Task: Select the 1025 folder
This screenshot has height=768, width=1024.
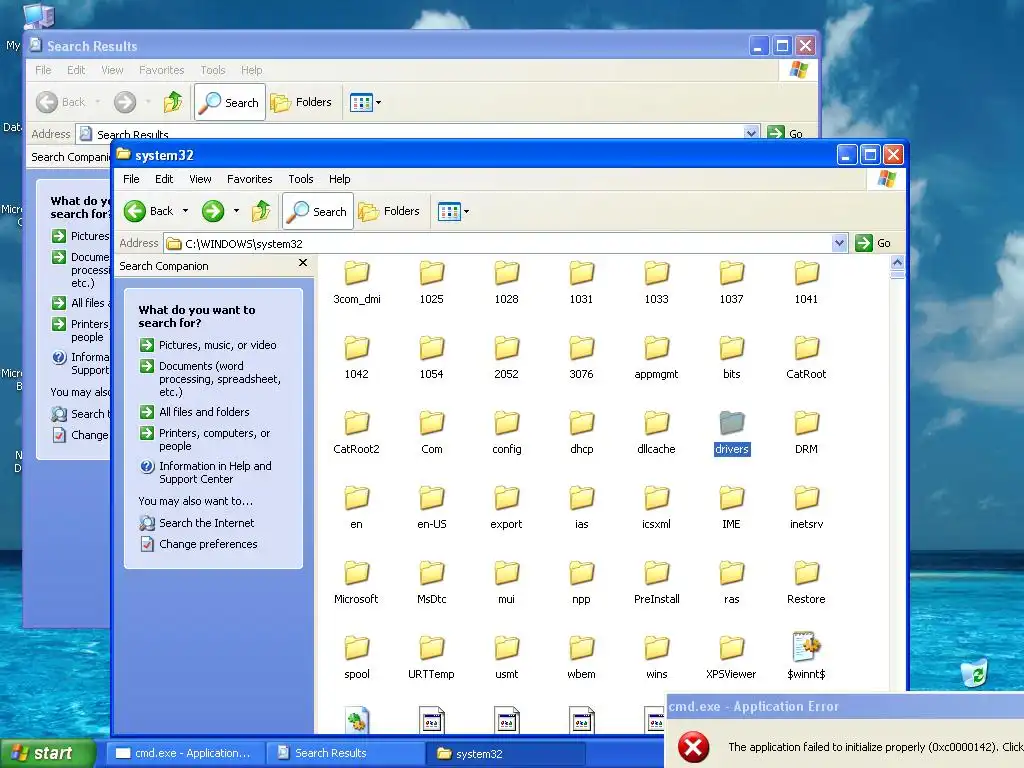Action: [432, 283]
